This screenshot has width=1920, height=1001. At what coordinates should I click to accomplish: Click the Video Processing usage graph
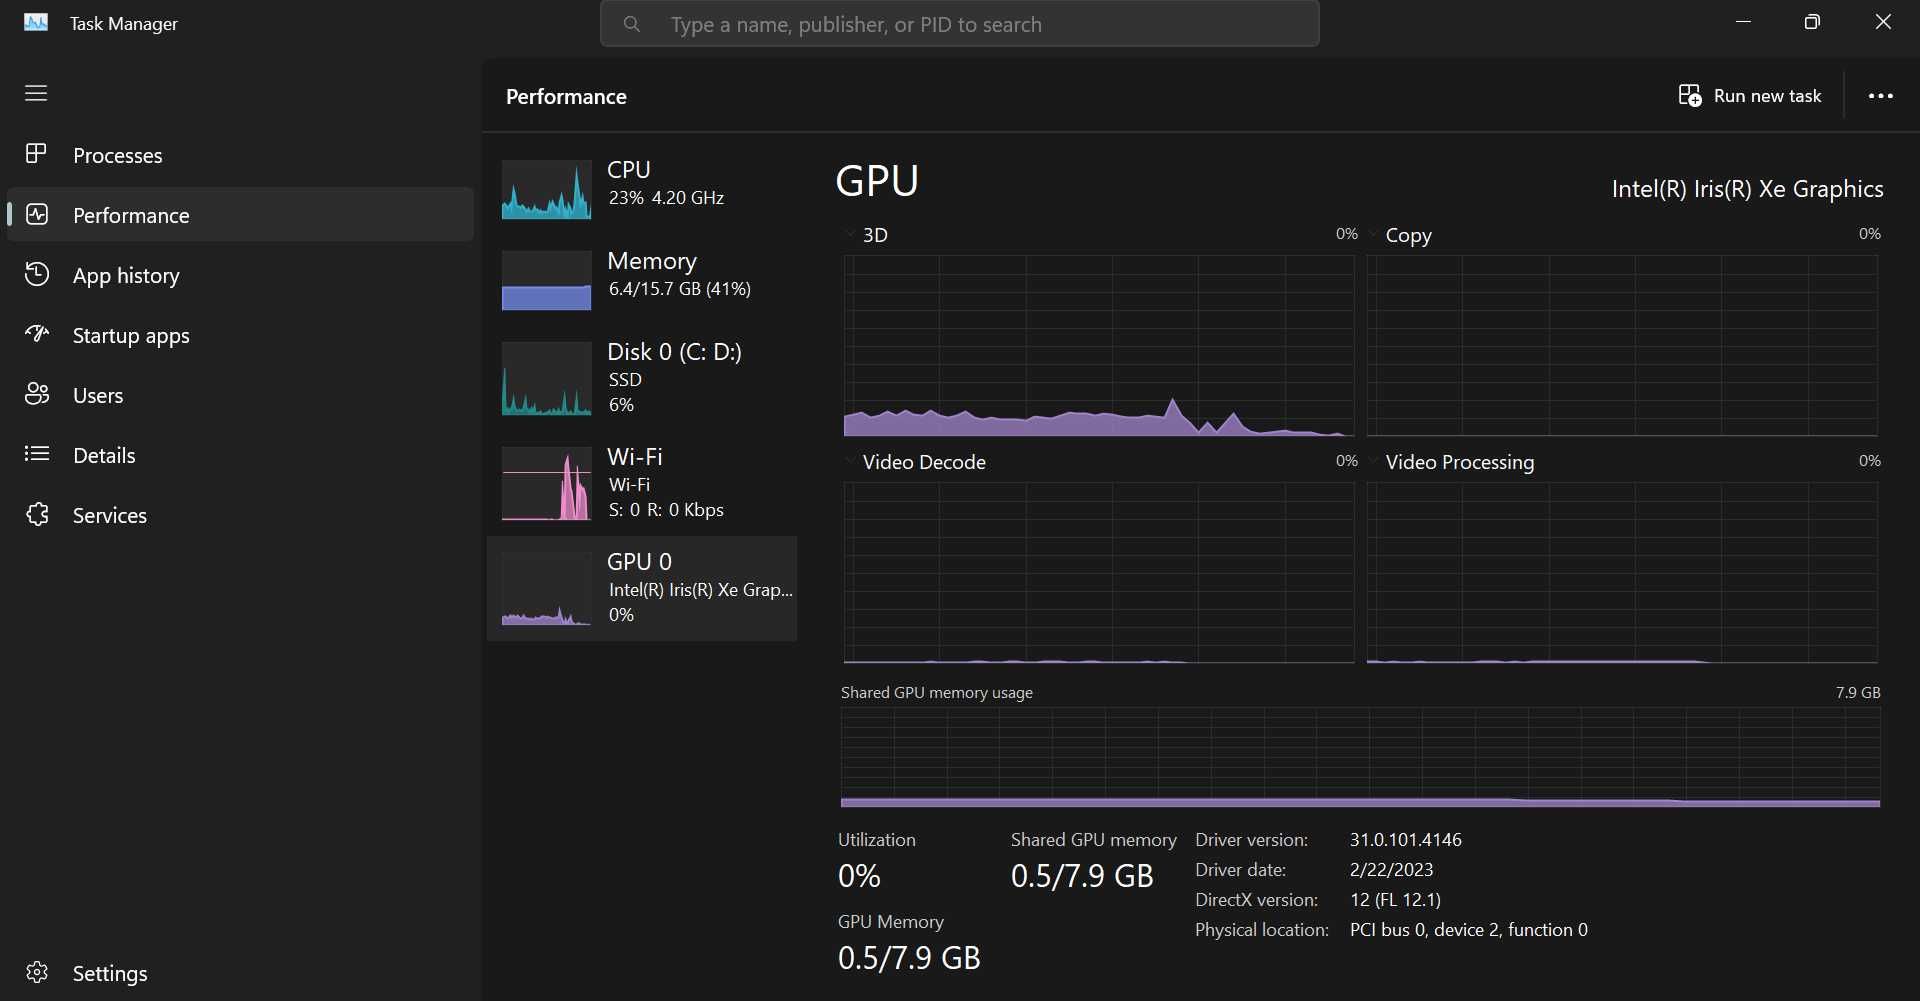tap(1622, 573)
